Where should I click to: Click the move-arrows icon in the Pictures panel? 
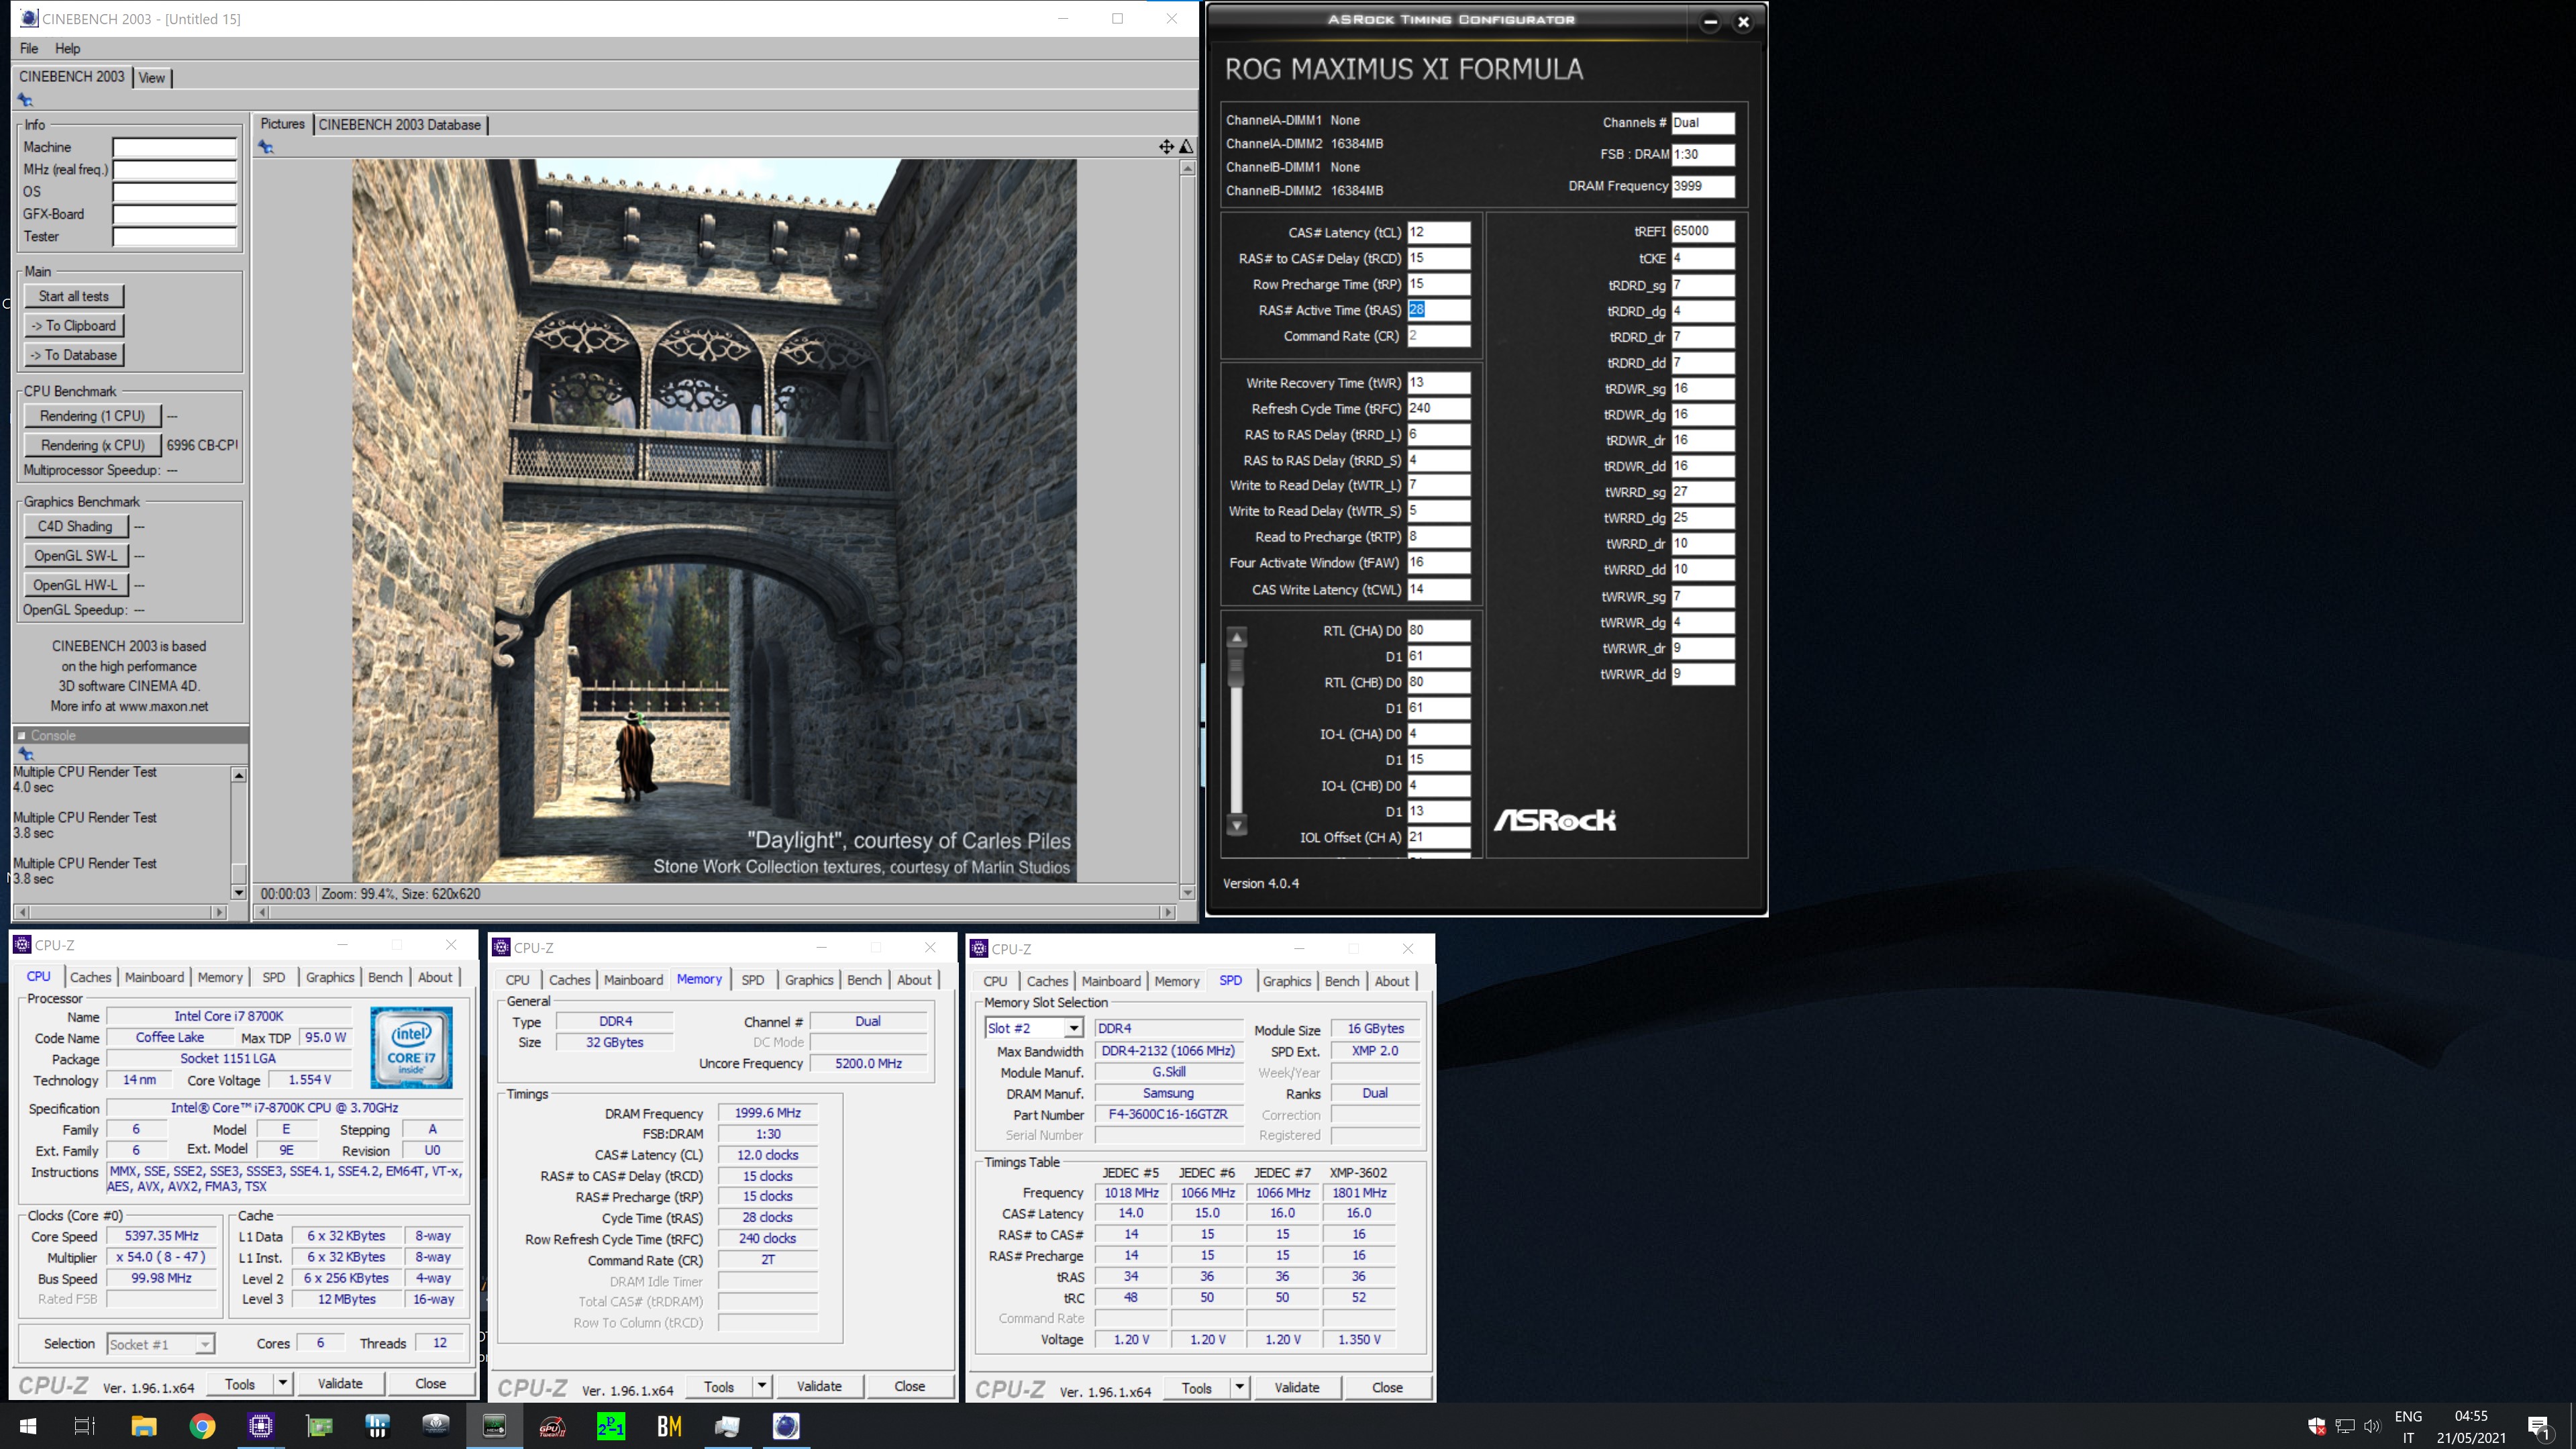[x=1166, y=147]
